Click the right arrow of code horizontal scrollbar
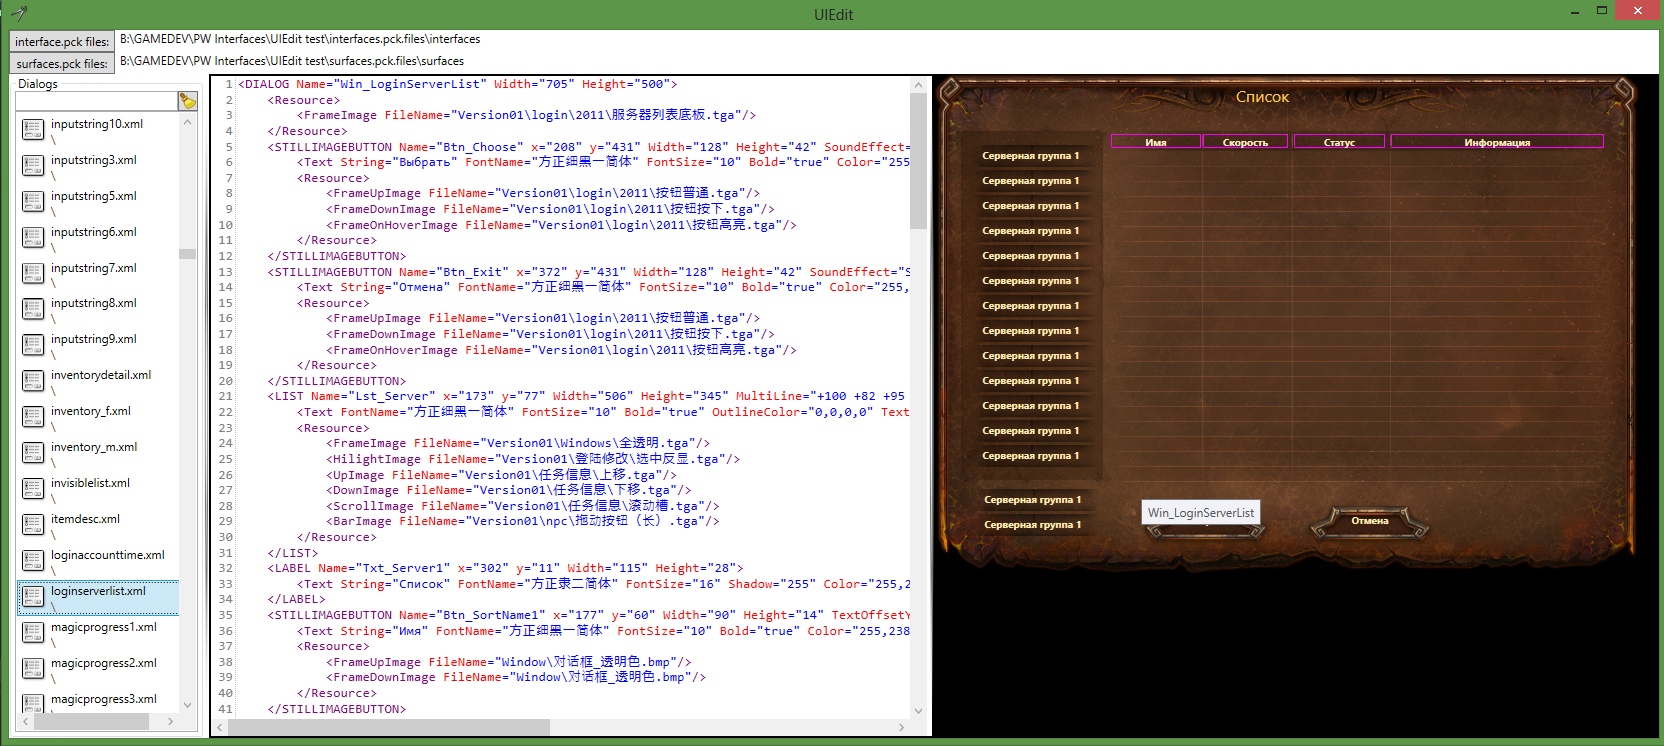Viewport: 1664px width, 746px height. [901, 727]
